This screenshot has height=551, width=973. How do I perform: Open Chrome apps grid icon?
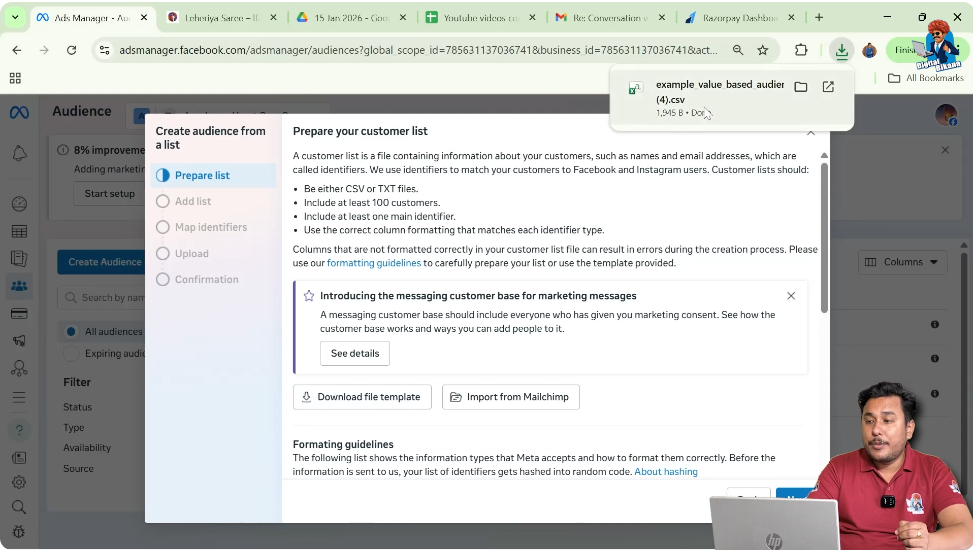click(16, 78)
